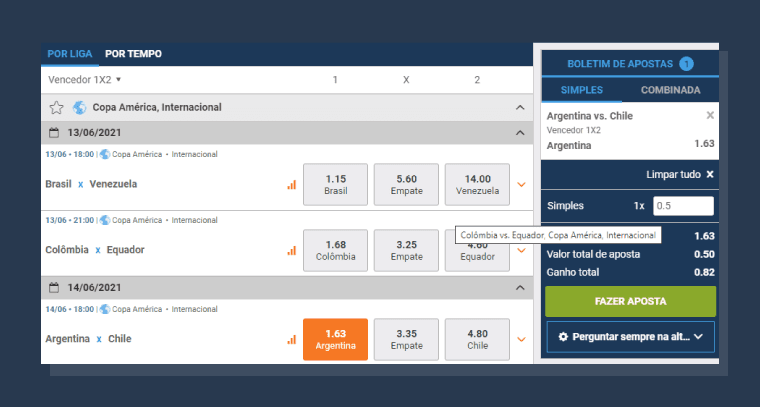
Task: Open Argentina x Chile match page
Action: 88,339
